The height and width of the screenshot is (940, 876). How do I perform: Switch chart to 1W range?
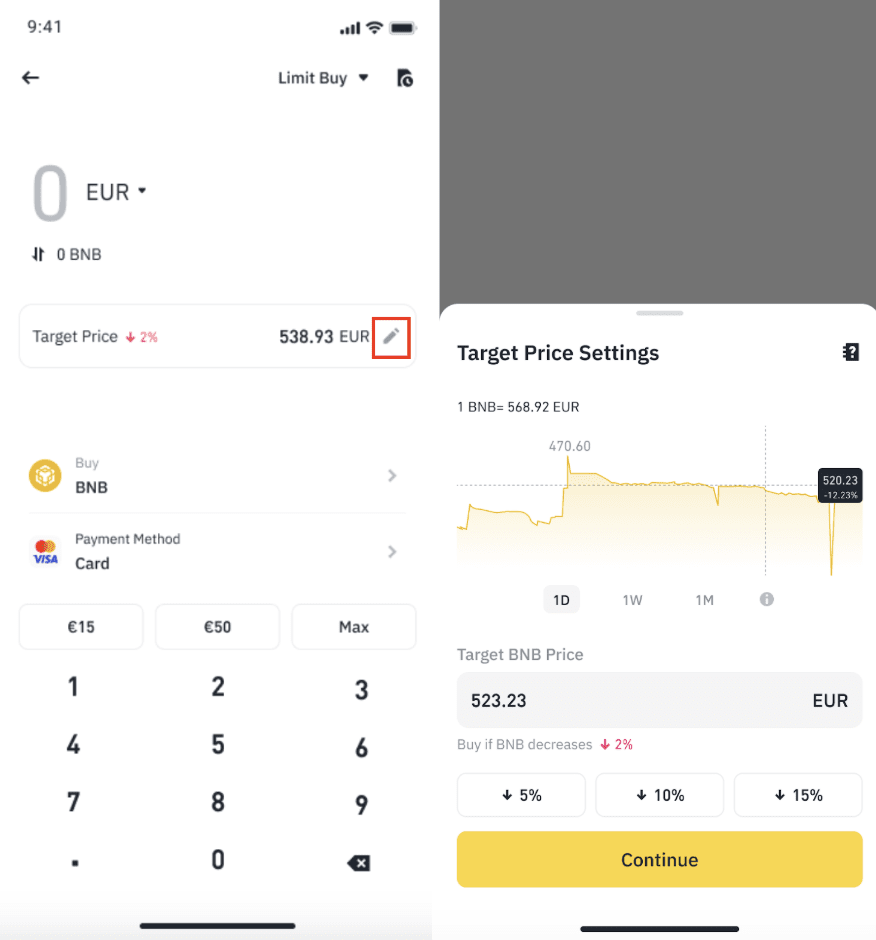[633, 599]
